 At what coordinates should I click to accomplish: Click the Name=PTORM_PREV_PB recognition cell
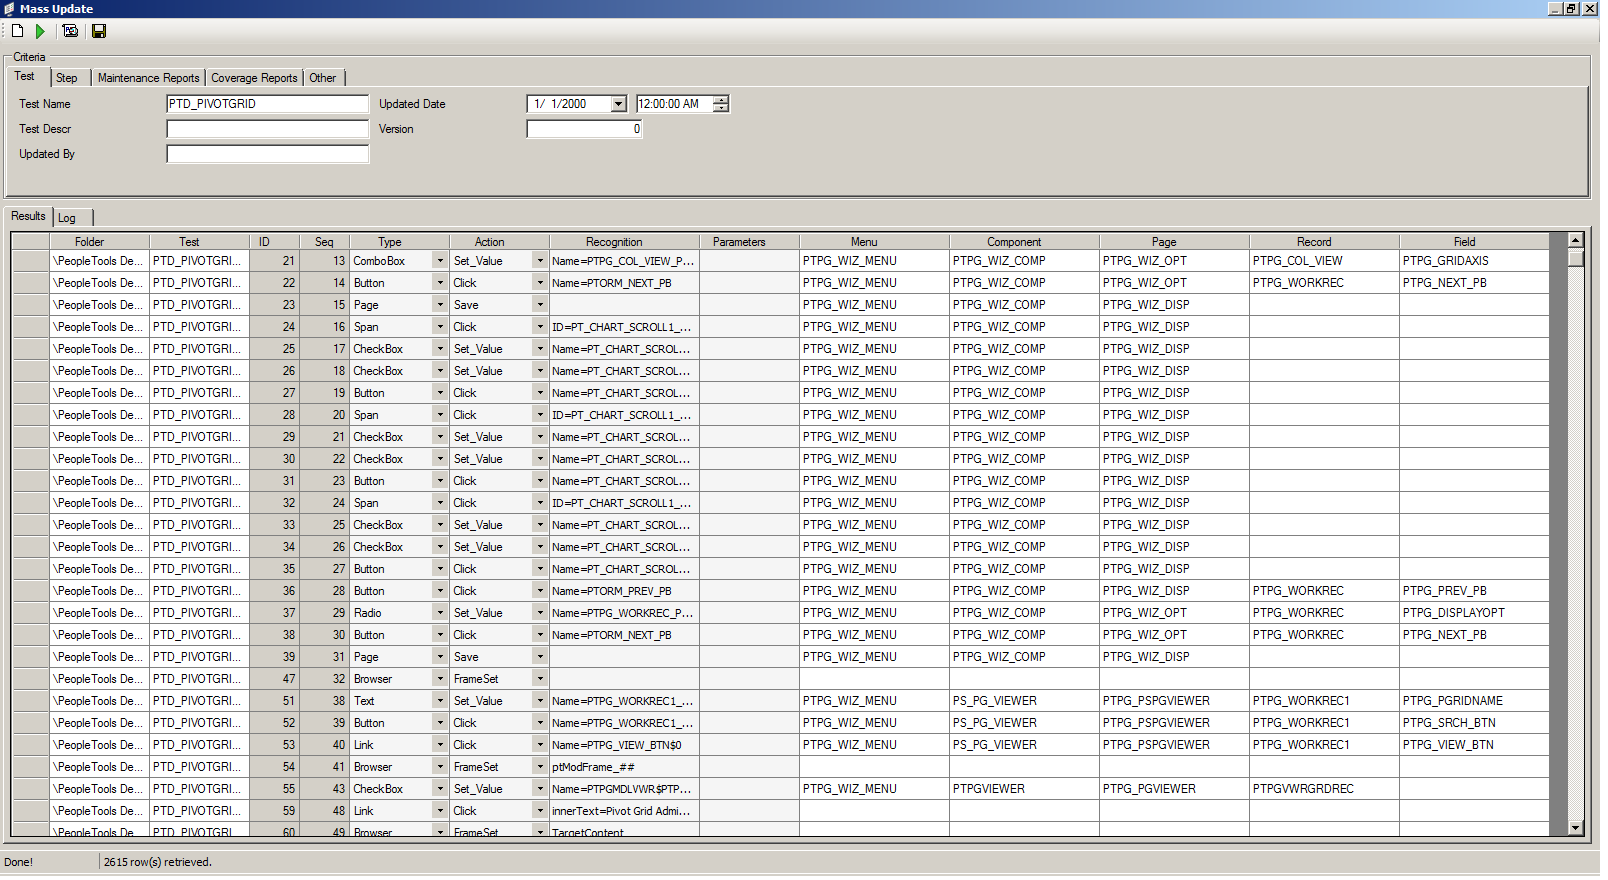tap(624, 591)
